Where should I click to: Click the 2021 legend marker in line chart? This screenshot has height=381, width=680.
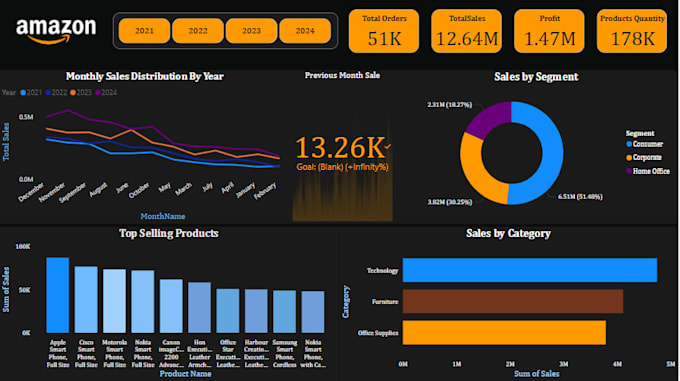click(23, 92)
